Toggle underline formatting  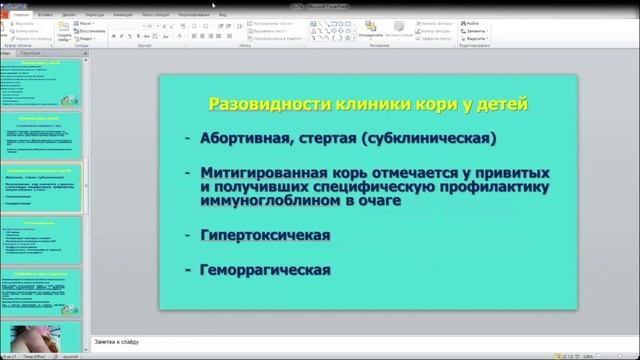(x=130, y=36)
